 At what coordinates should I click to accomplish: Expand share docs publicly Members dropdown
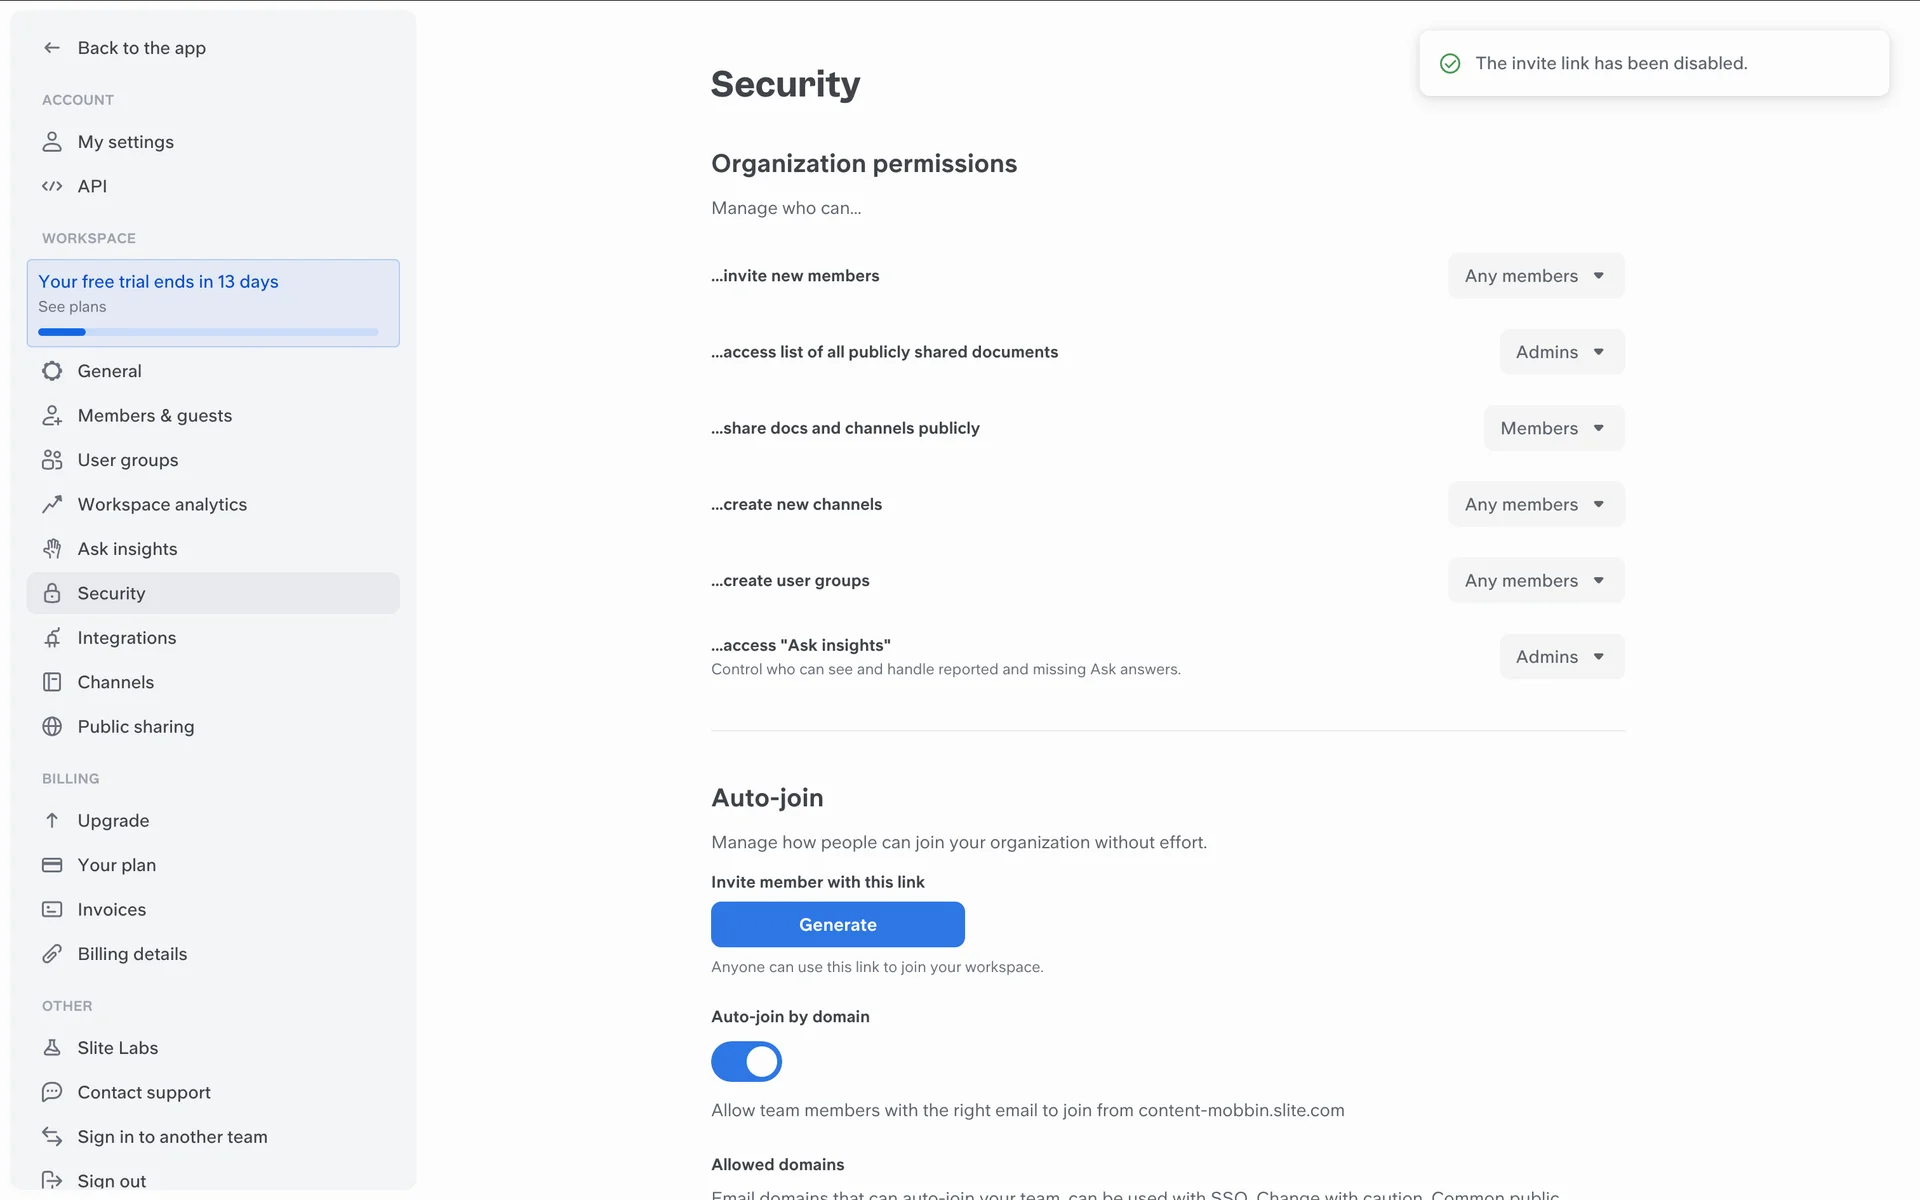click(1553, 428)
